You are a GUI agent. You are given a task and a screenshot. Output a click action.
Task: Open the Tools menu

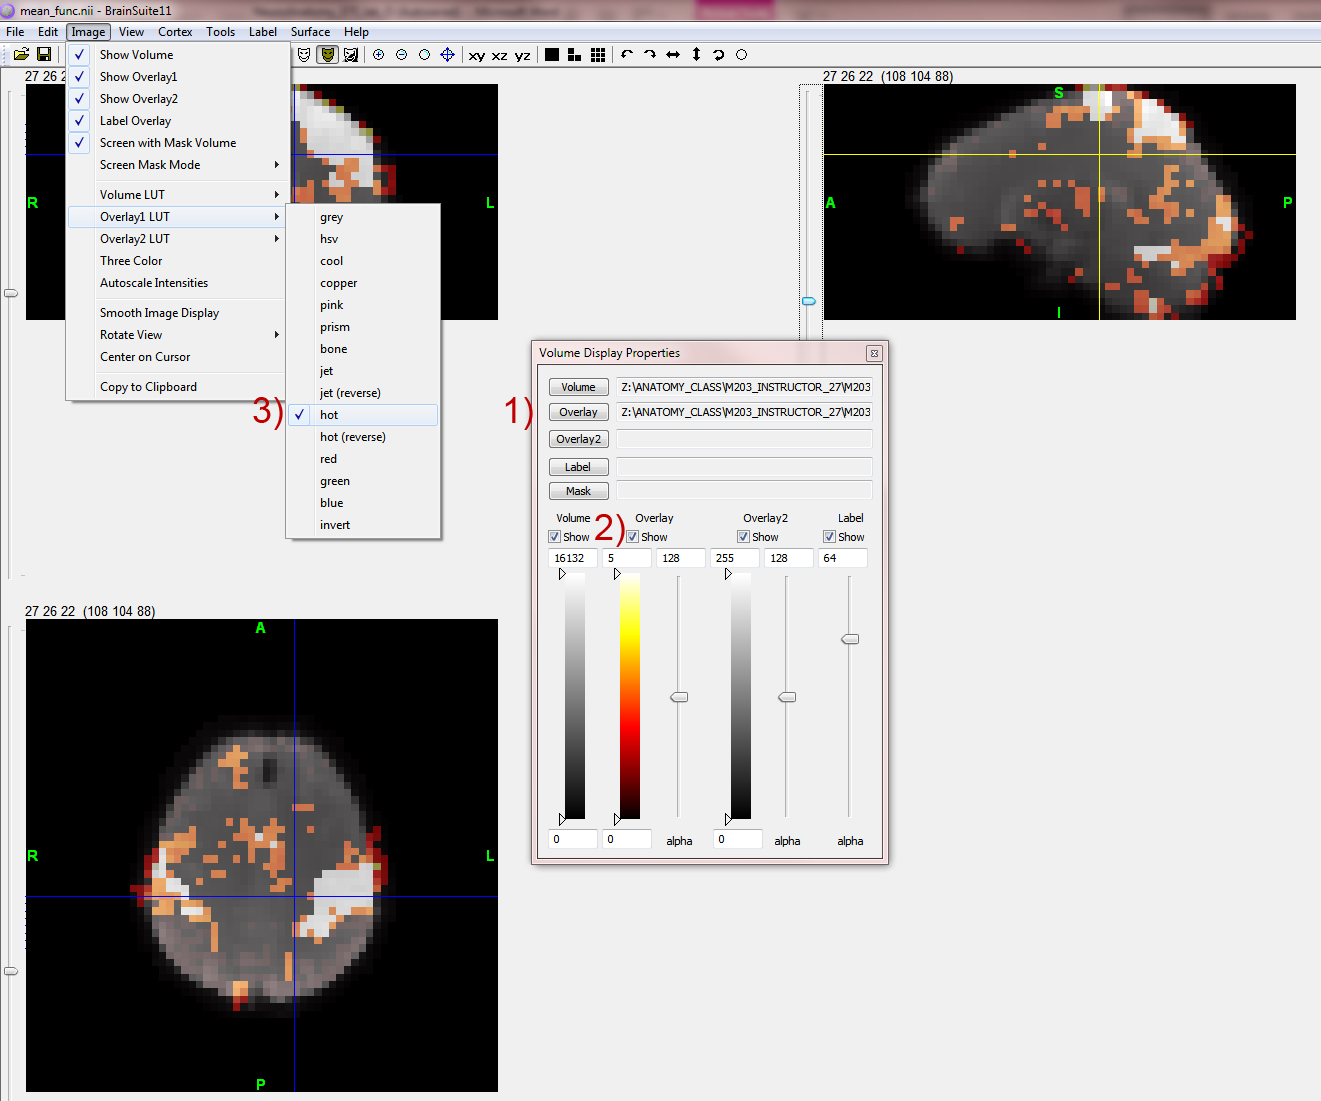tap(221, 32)
